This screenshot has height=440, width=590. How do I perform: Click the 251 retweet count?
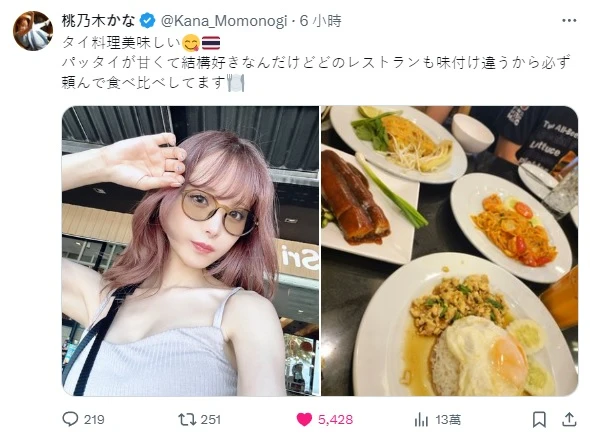(210, 419)
